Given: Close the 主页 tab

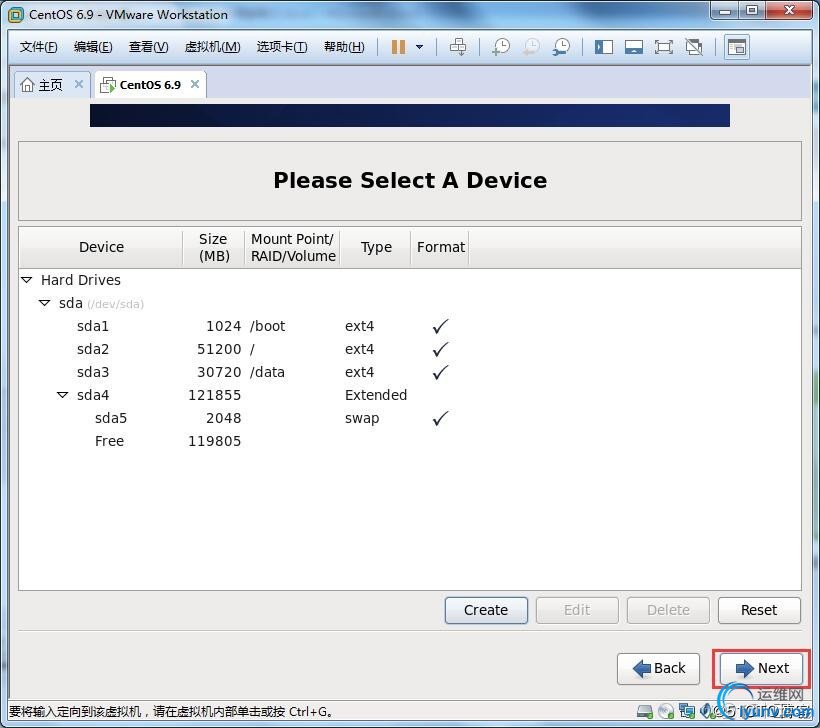Looking at the screenshot, I should [79, 84].
